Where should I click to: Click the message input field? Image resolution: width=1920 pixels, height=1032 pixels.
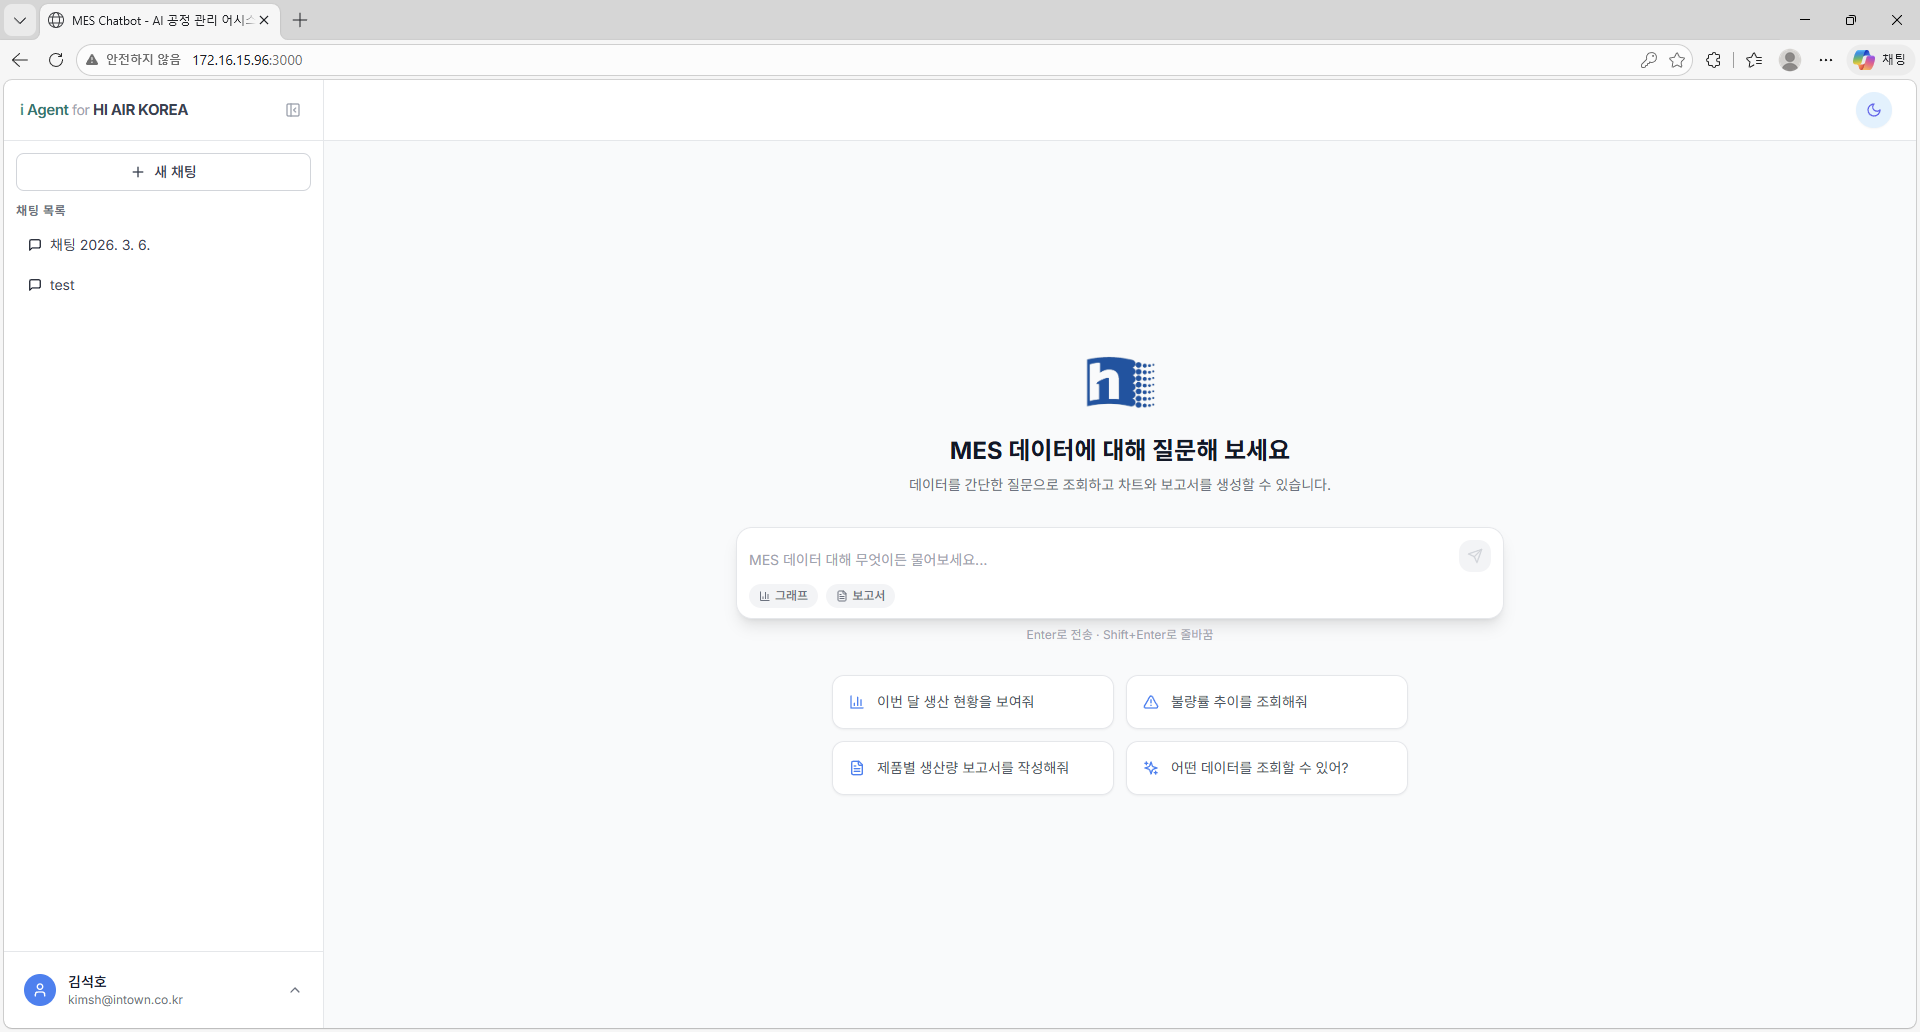pyautogui.click(x=1100, y=559)
